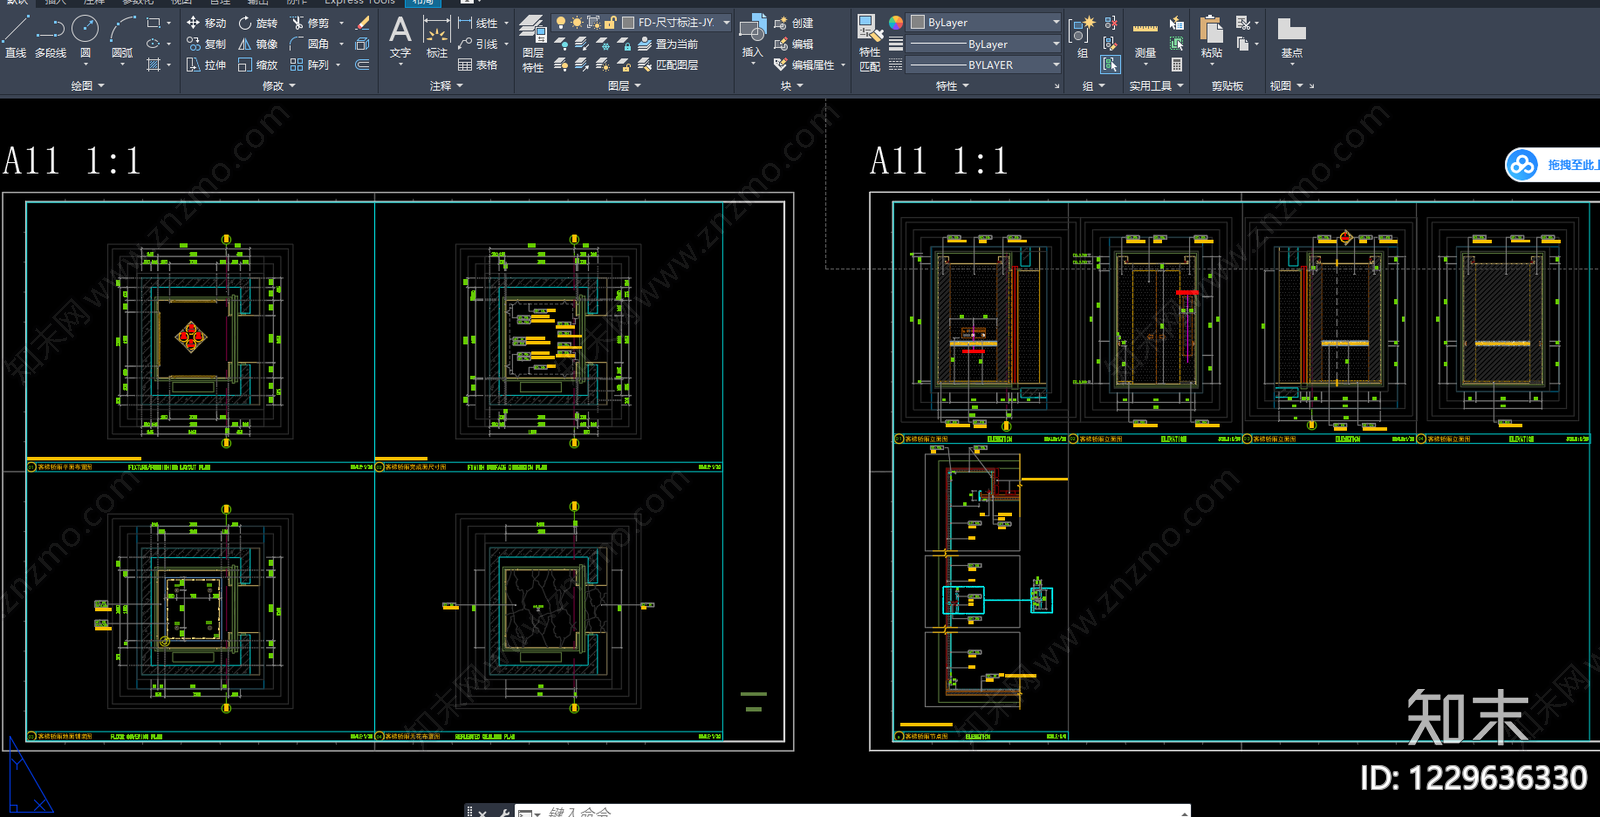This screenshot has height=817, width=1600.
Task: Pick the Erase tool in Modify panel
Action: [x=362, y=22]
